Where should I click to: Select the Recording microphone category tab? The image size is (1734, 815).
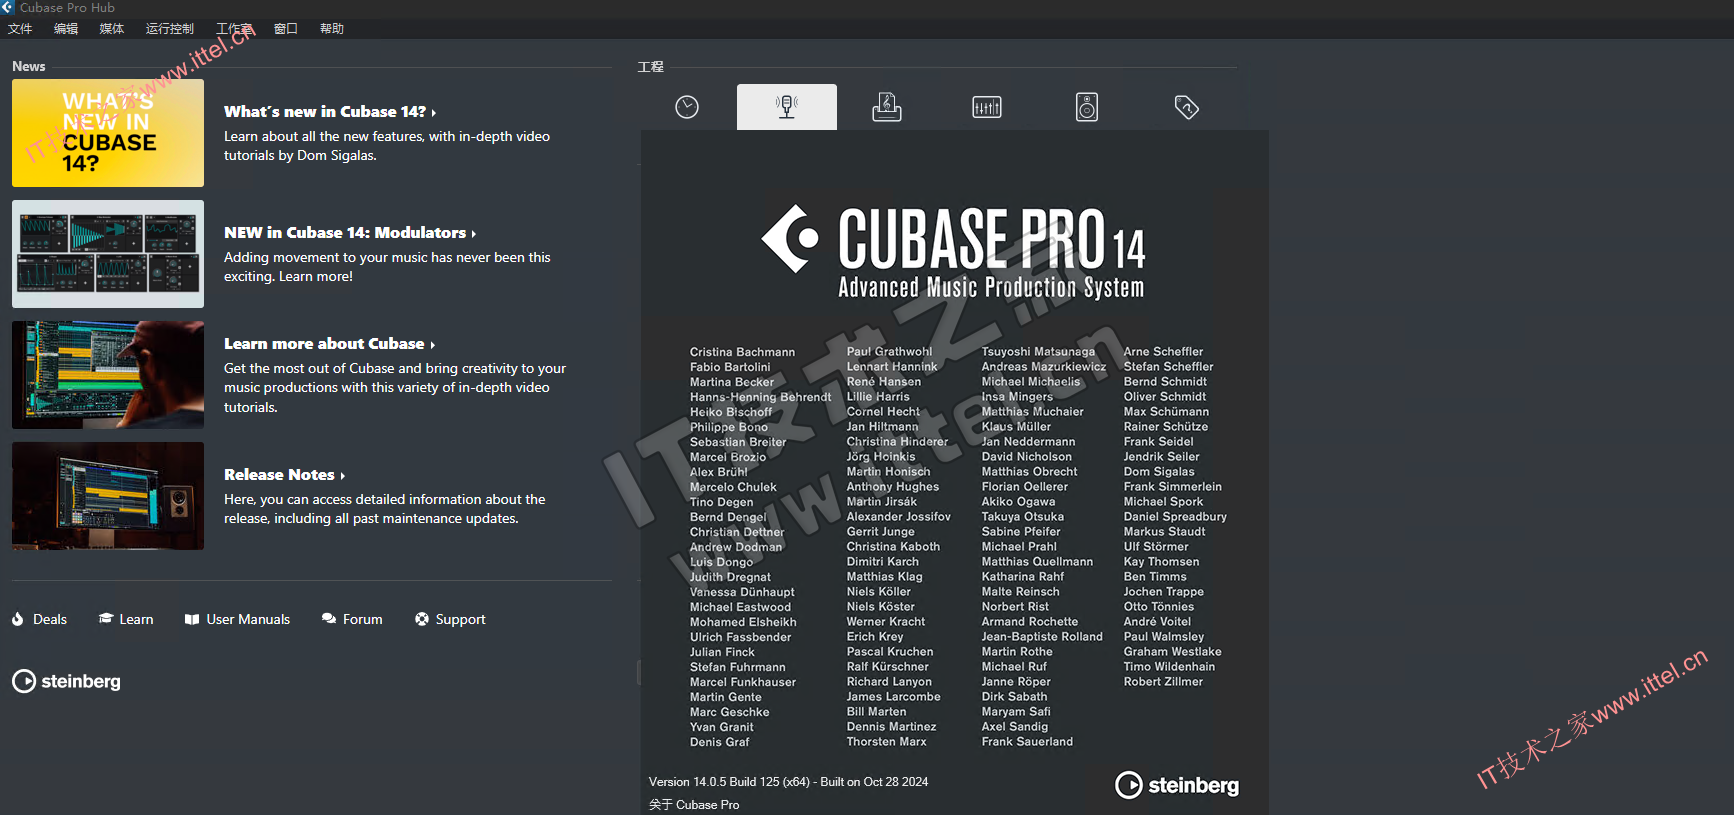(x=787, y=107)
